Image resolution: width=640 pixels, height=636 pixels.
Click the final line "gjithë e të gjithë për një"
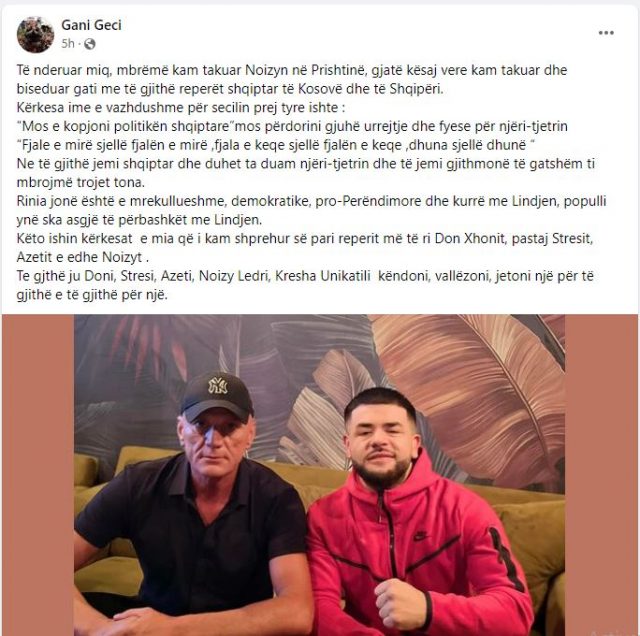[x=92, y=295]
